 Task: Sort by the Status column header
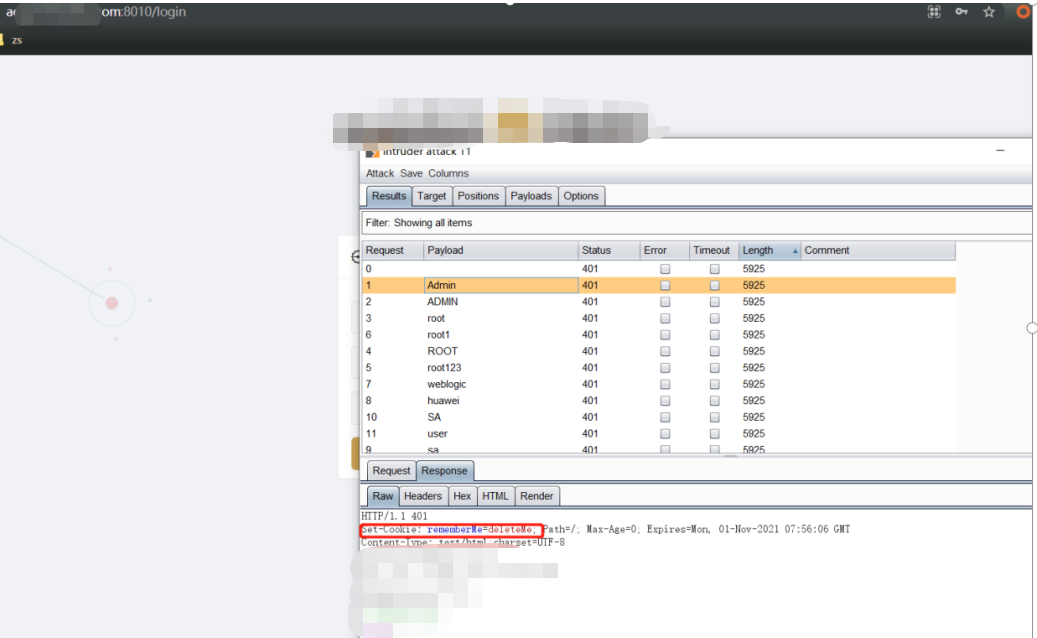[x=609, y=251]
